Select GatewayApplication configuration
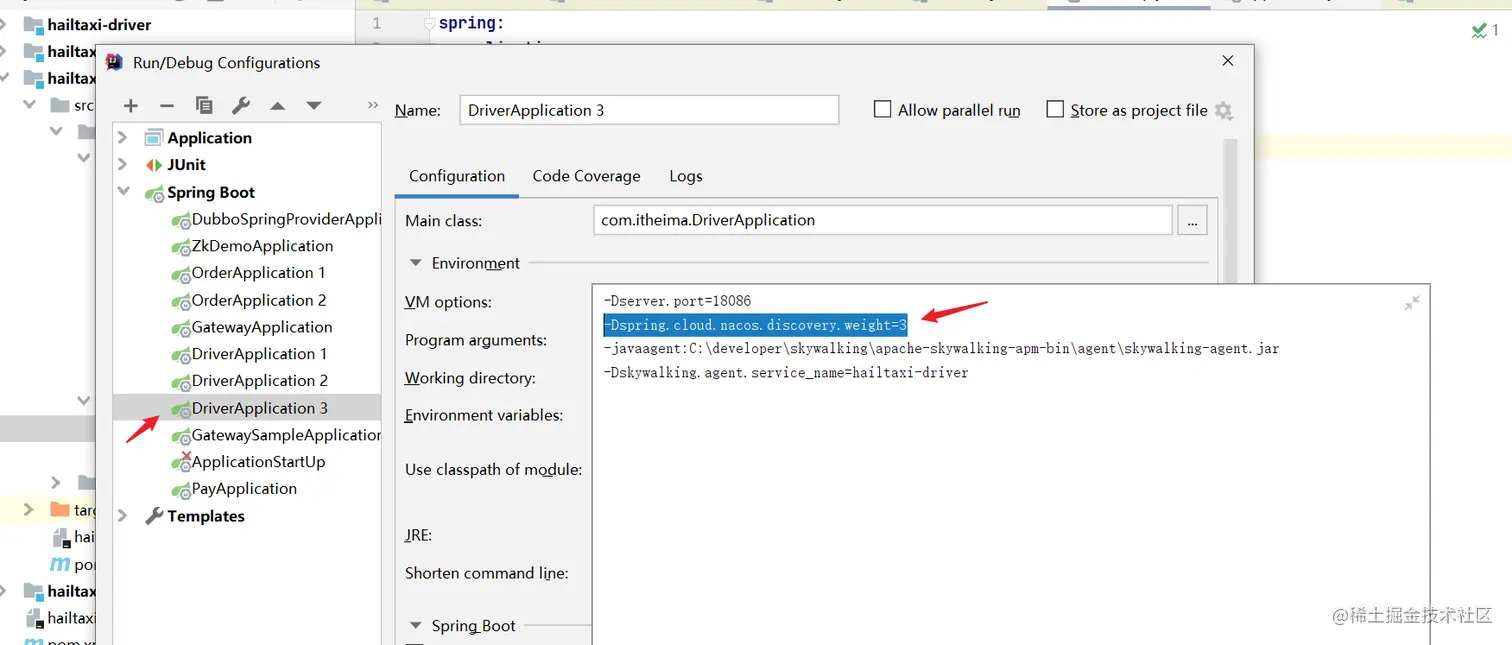The width and height of the screenshot is (1512, 645). coord(251,327)
